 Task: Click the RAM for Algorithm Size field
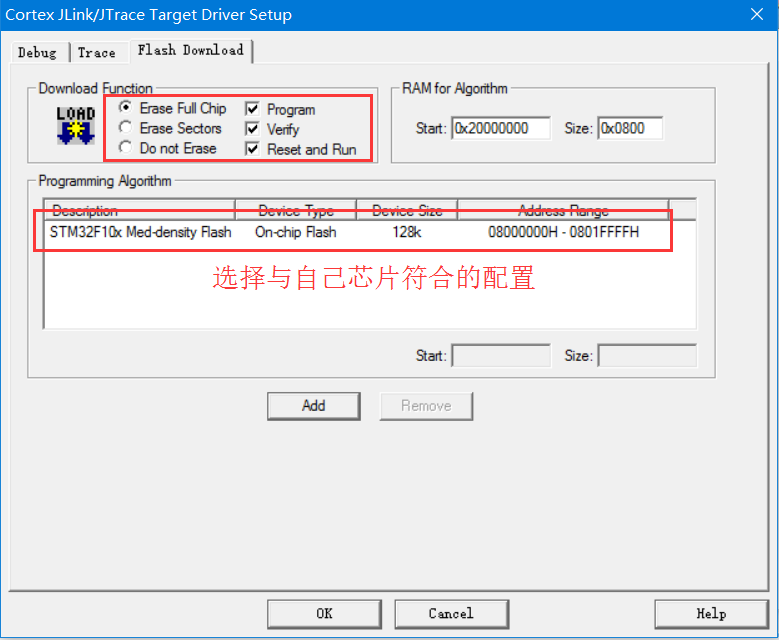click(x=630, y=128)
